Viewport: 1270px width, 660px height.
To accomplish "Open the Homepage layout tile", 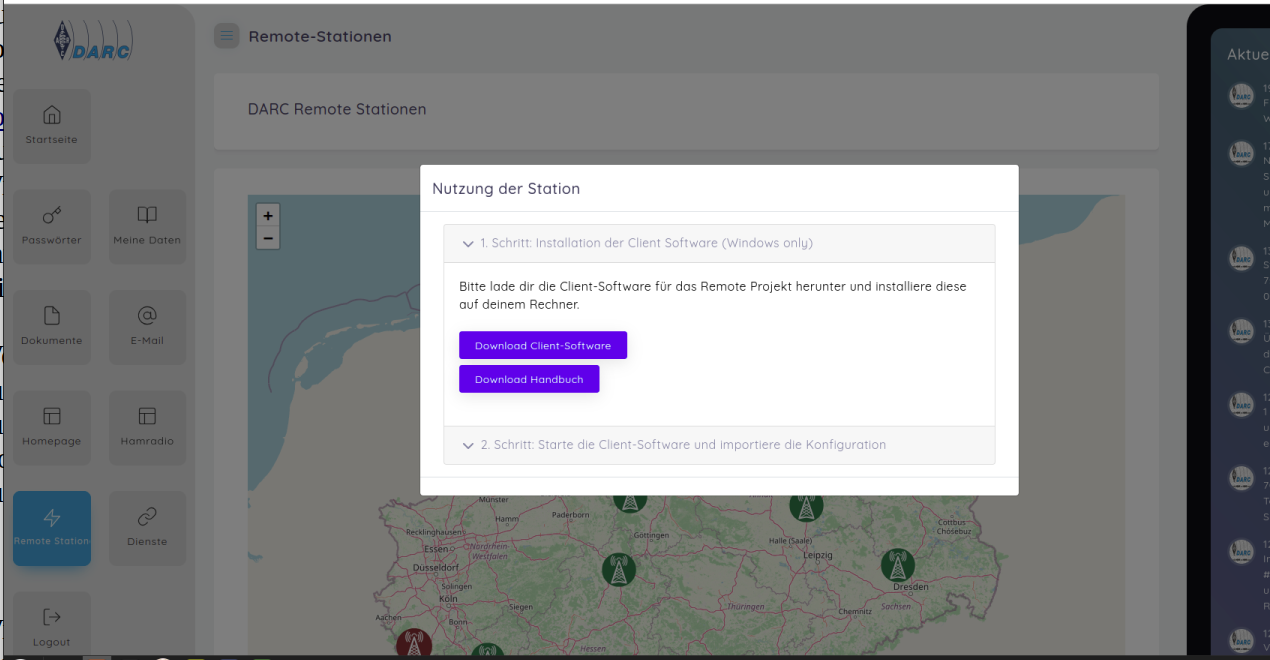I will click(x=52, y=427).
